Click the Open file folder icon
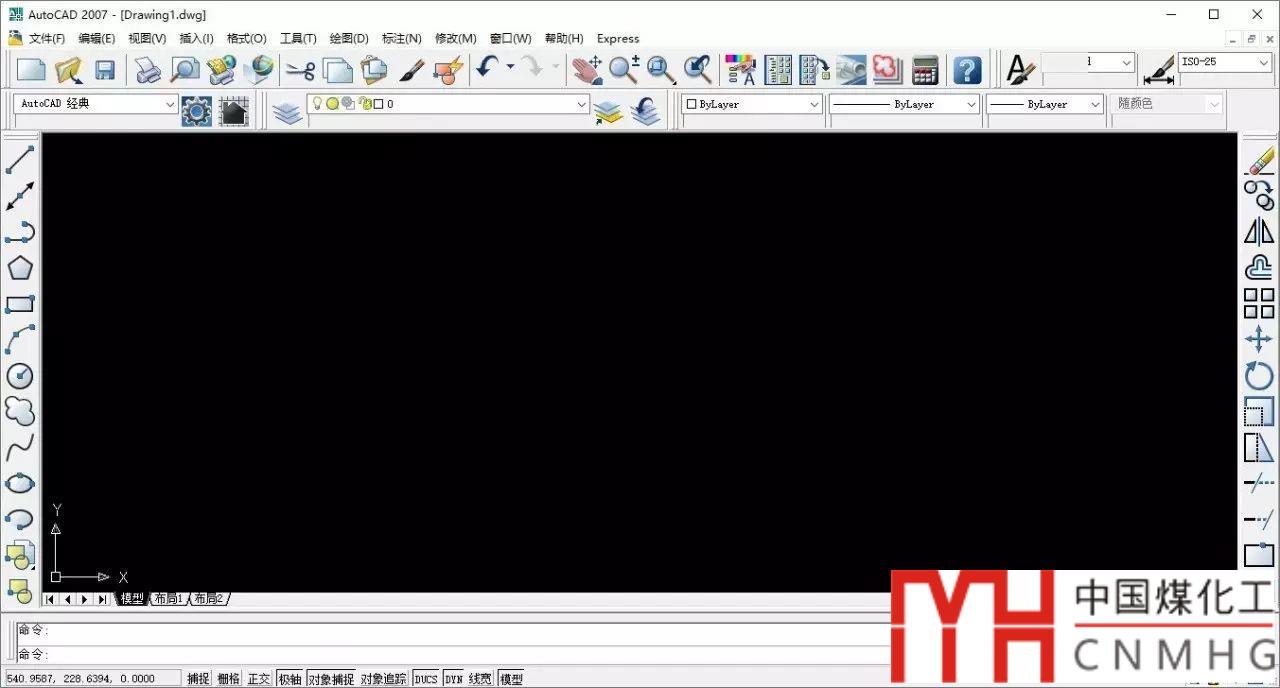The image size is (1280, 688). (69, 69)
